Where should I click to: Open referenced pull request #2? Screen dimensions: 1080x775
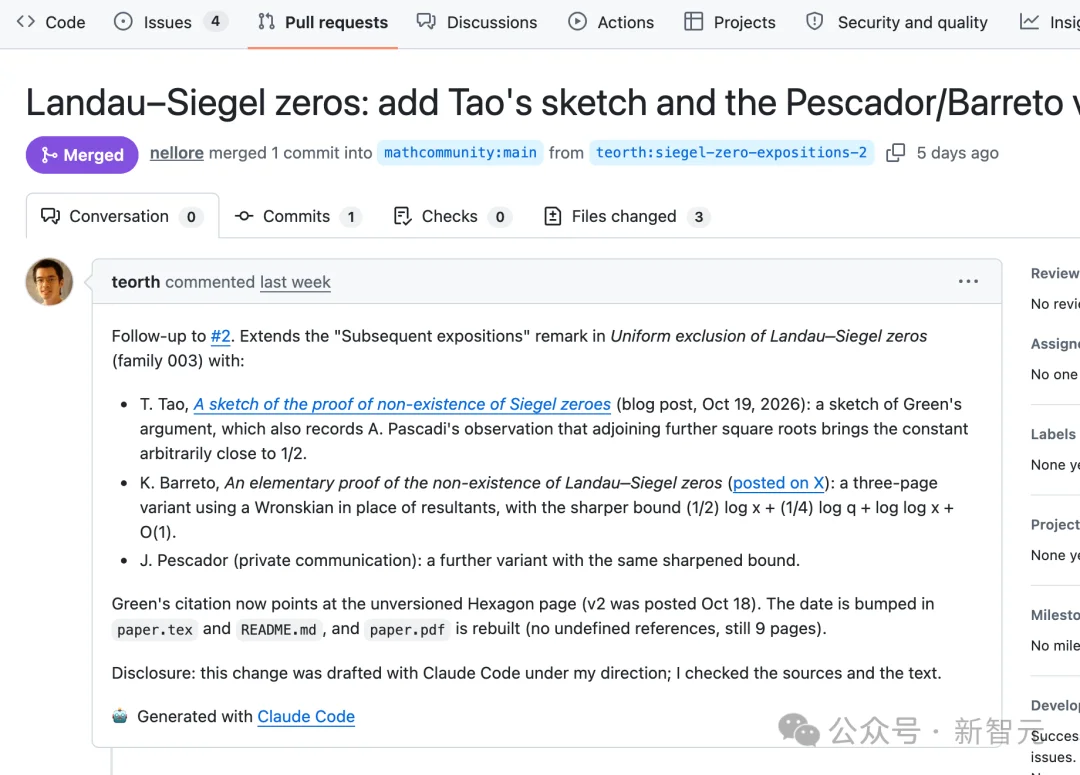click(x=220, y=336)
